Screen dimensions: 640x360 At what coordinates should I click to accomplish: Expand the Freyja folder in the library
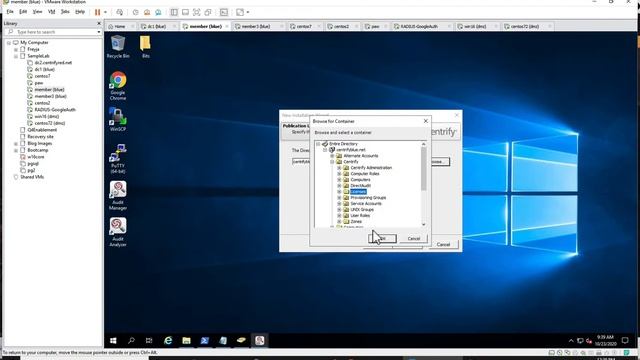click(16, 49)
